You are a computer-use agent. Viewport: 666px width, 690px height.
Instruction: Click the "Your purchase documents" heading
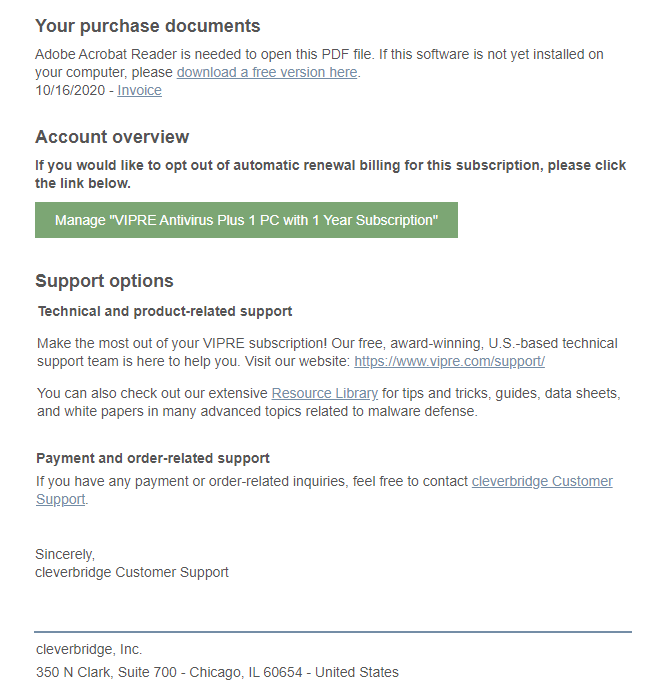click(148, 26)
